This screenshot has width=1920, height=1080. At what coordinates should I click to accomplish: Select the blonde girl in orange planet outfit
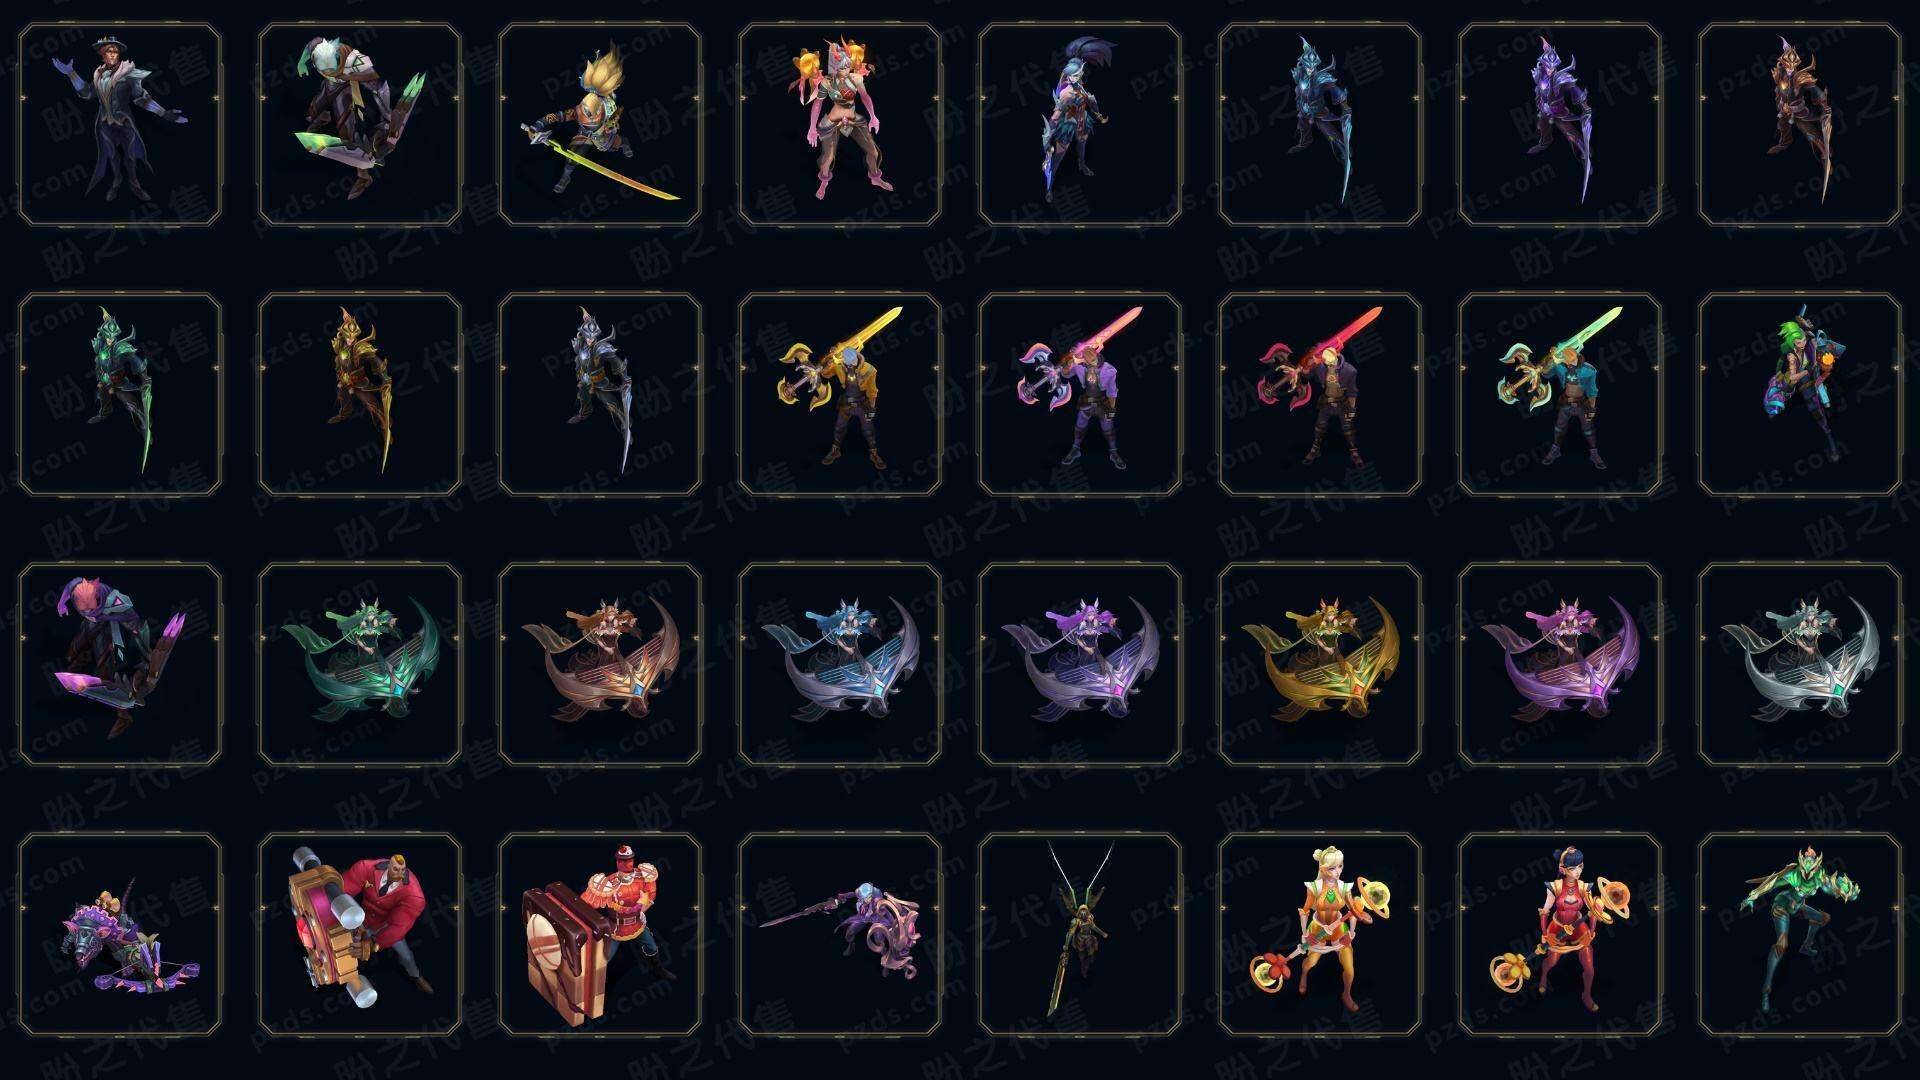tap(1320, 934)
